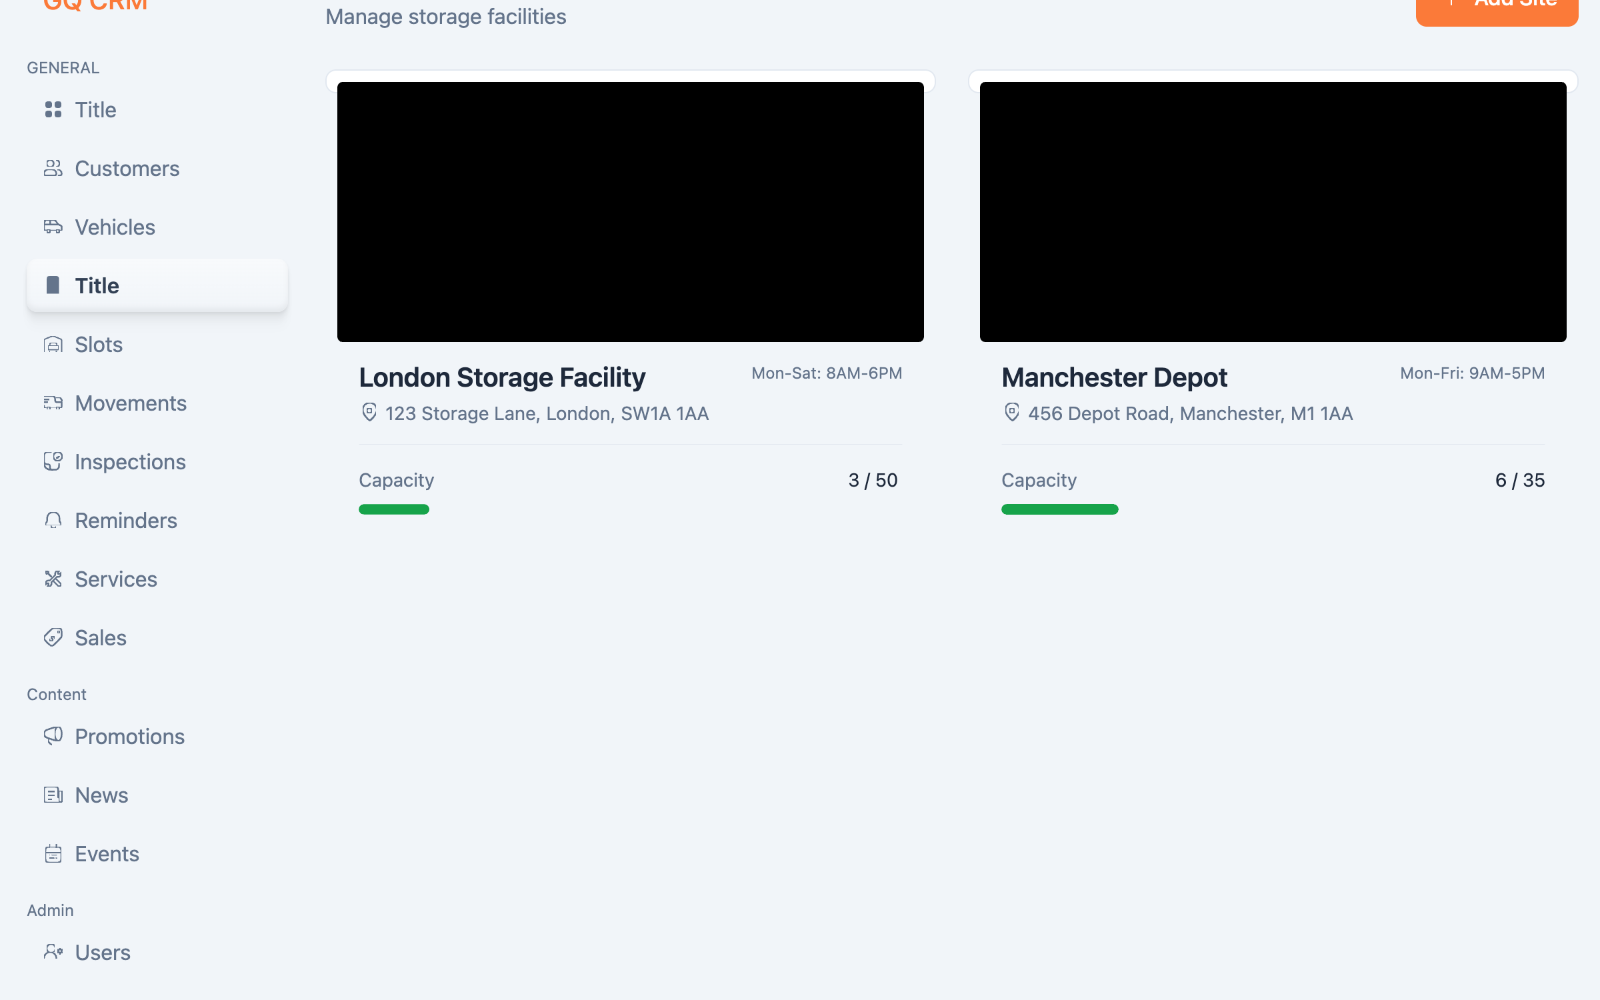The height and width of the screenshot is (1000, 1600).
Task: Click the capacity value '6 / 35'
Action: tap(1520, 480)
